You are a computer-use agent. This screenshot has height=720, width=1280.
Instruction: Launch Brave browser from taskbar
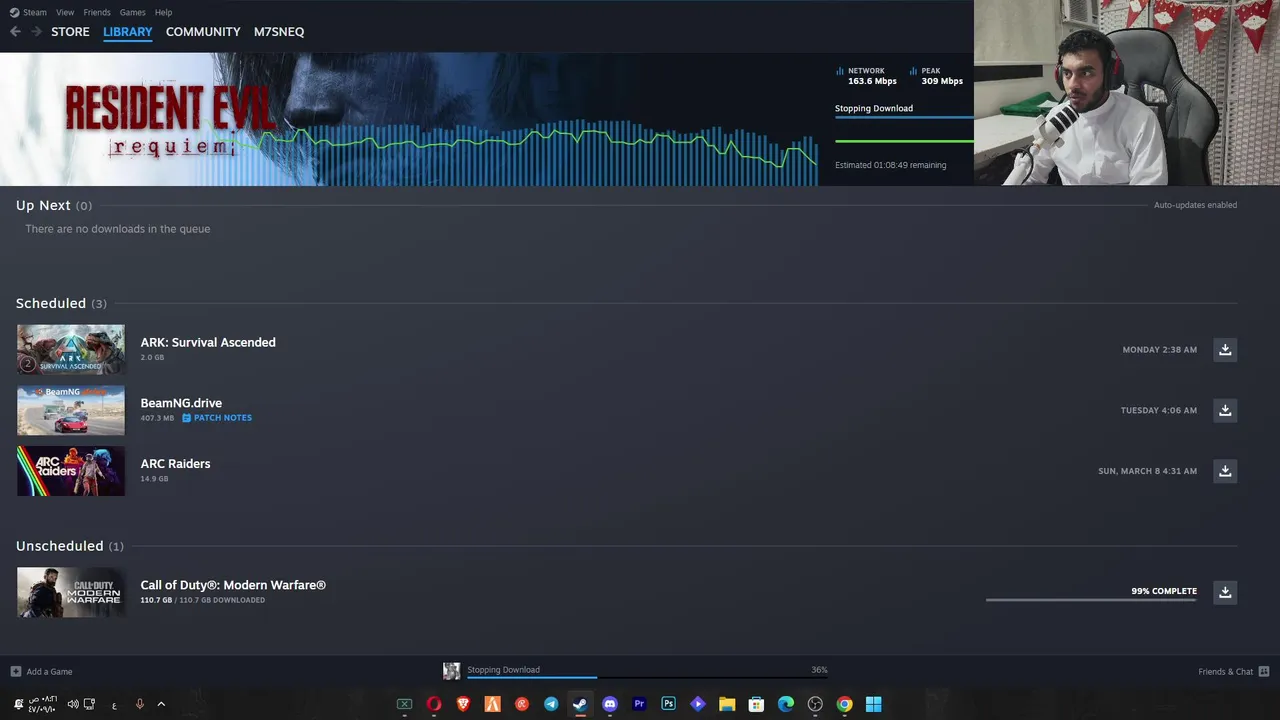coord(463,704)
